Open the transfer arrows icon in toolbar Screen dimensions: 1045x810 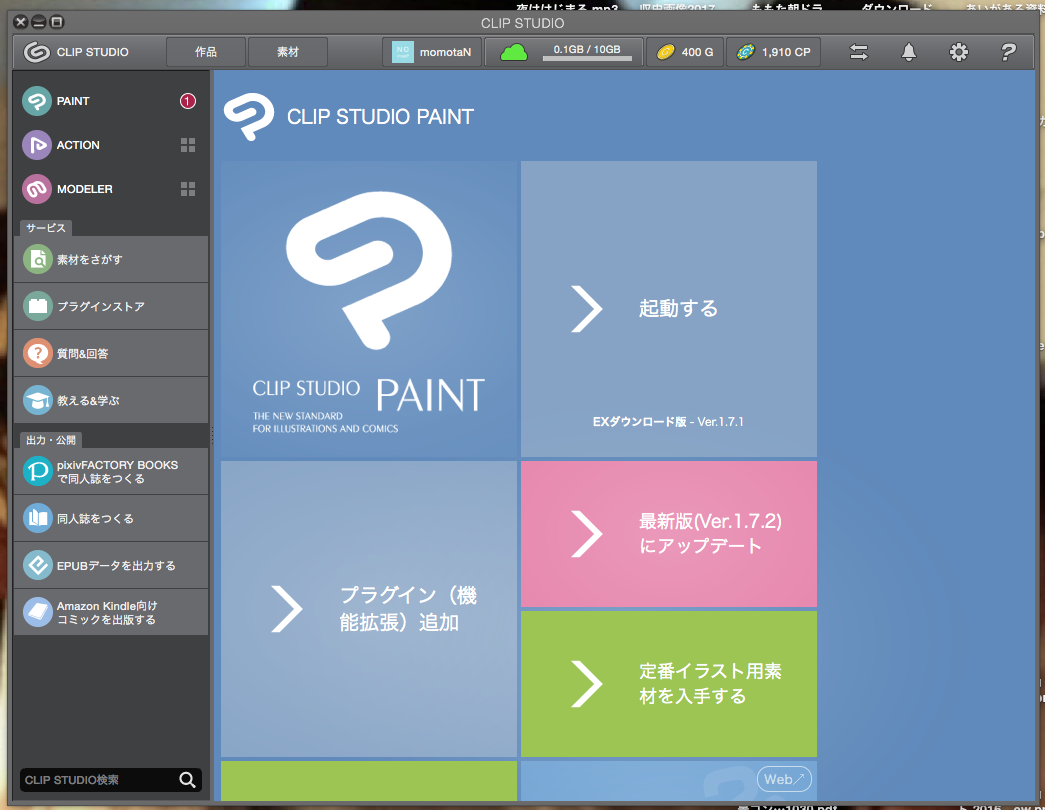pyautogui.click(x=859, y=52)
